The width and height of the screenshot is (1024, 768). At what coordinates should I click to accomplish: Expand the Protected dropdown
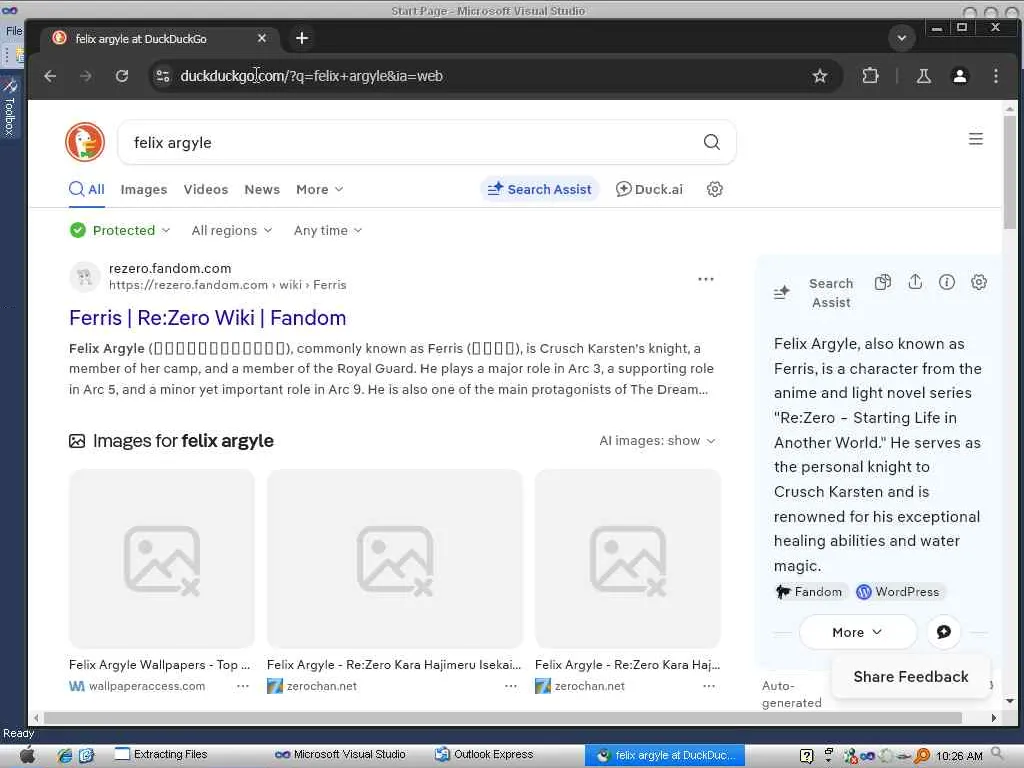pyautogui.click(x=120, y=230)
